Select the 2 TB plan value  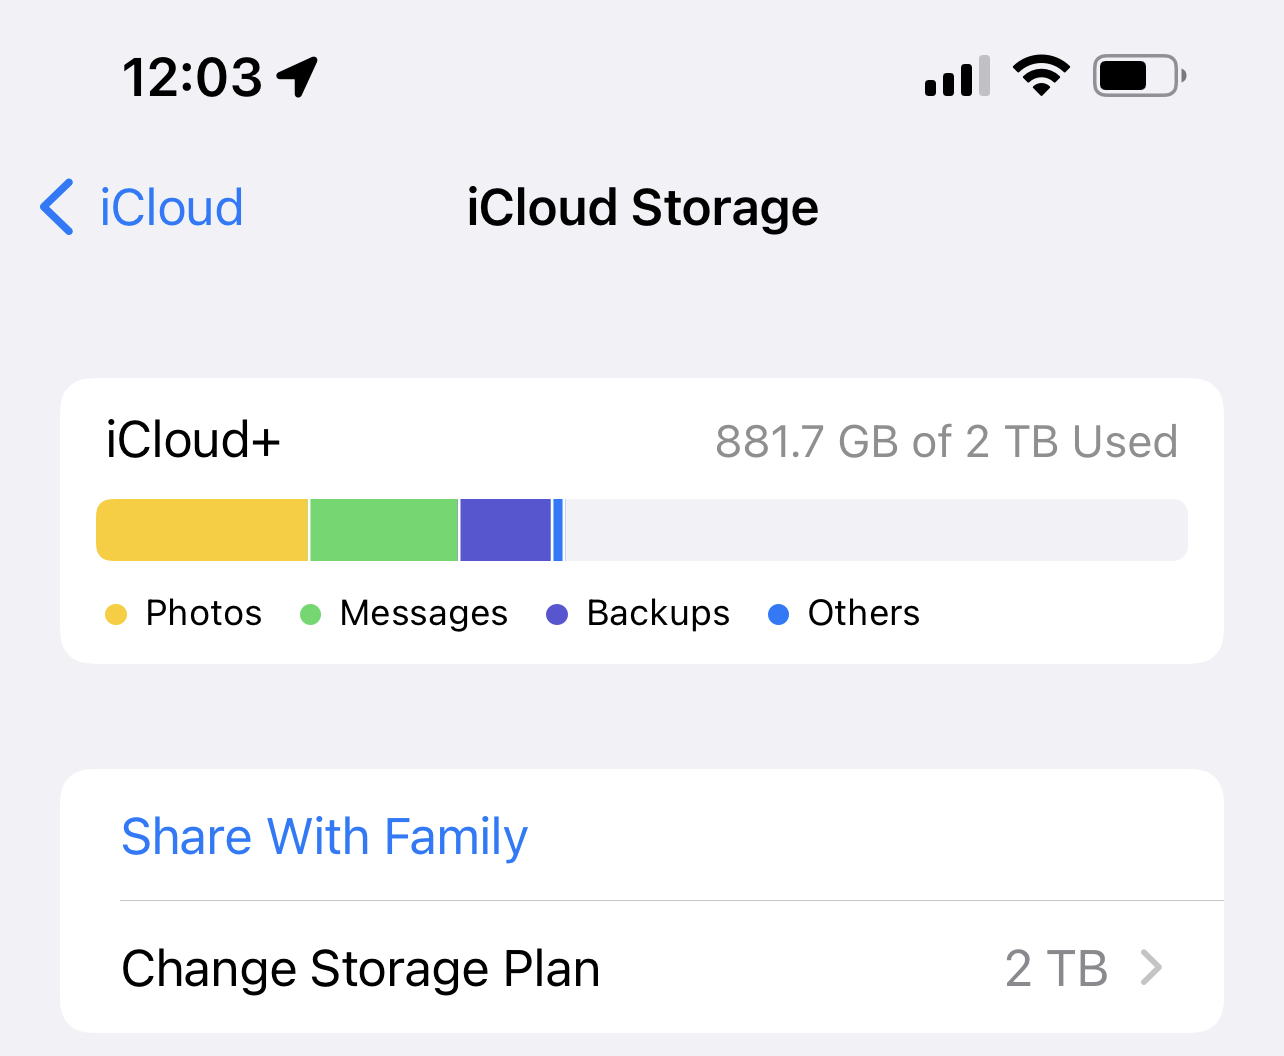tap(1056, 968)
